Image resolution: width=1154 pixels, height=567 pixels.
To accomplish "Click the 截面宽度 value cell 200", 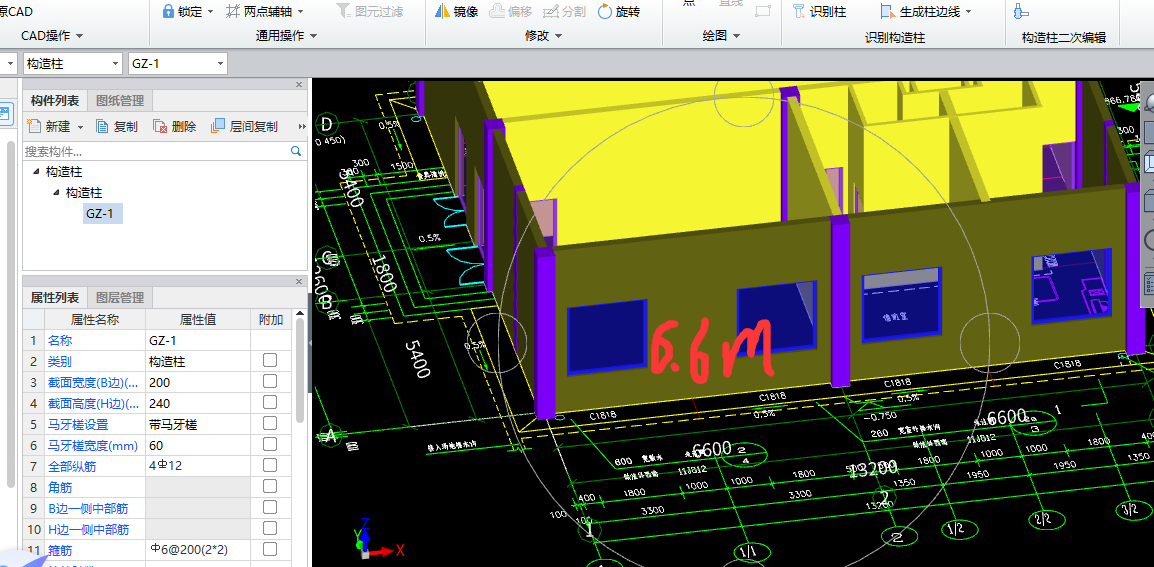I will 198,382.
